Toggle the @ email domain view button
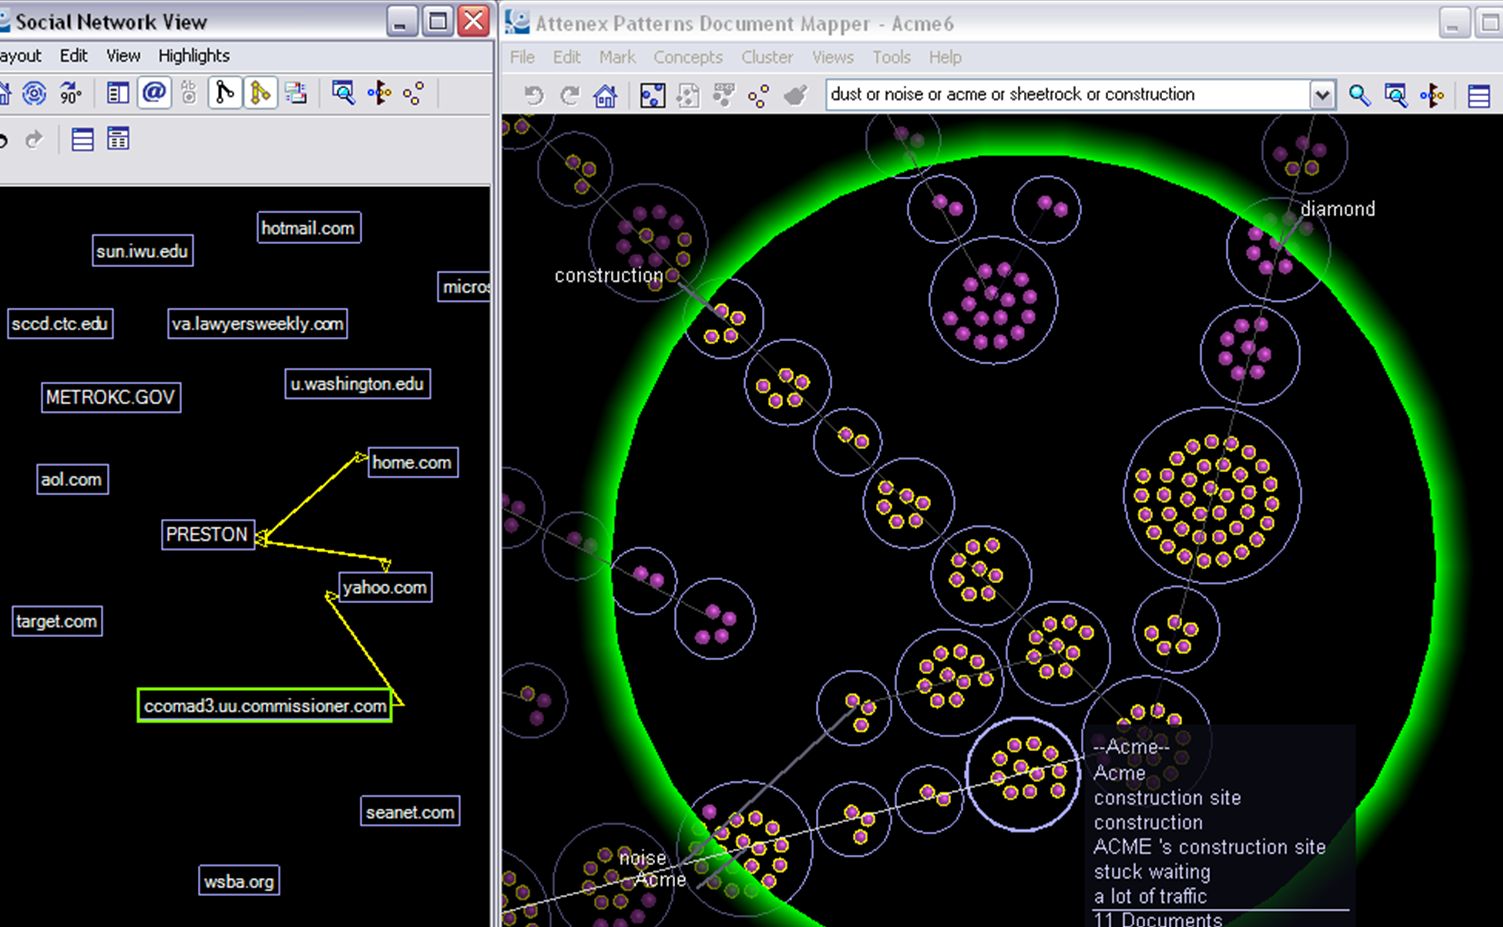This screenshot has width=1503, height=927. pyautogui.click(x=154, y=94)
